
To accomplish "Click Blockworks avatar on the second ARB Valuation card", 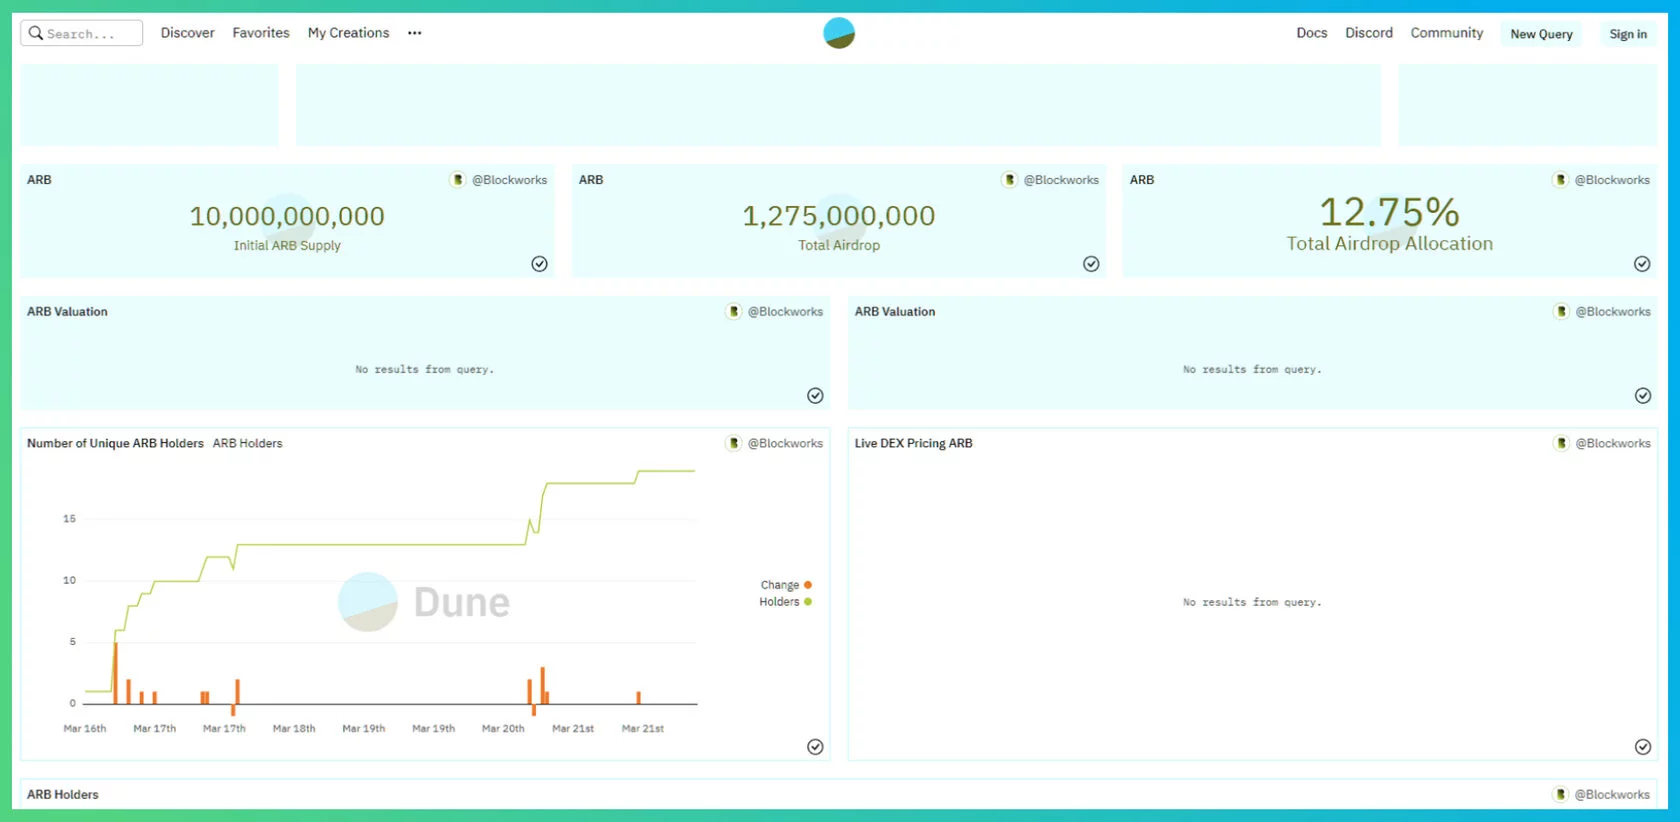I will 1561,312.
